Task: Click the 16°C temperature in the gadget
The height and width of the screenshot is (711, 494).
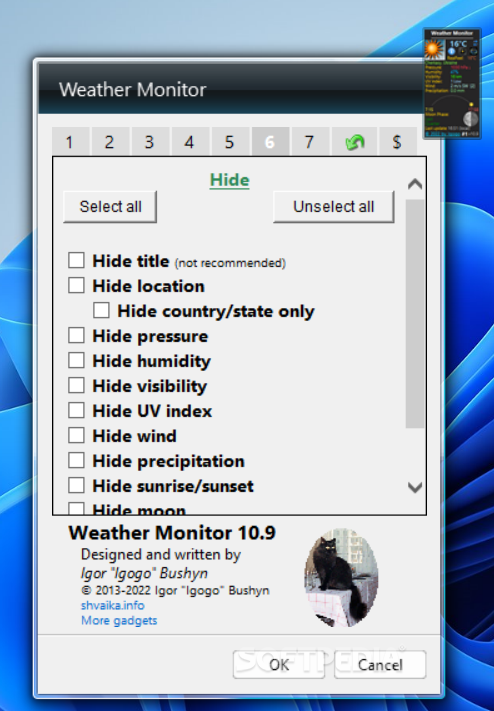Action: pos(458,44)
